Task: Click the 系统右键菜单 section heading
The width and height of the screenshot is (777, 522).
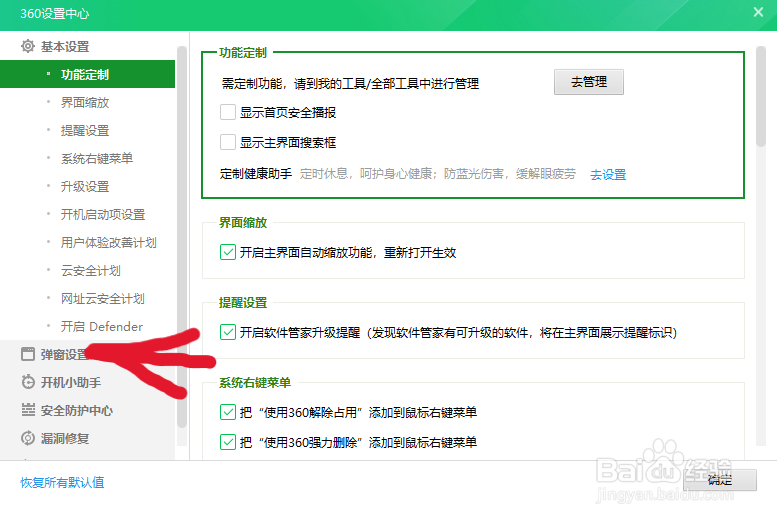Action: 255,382
